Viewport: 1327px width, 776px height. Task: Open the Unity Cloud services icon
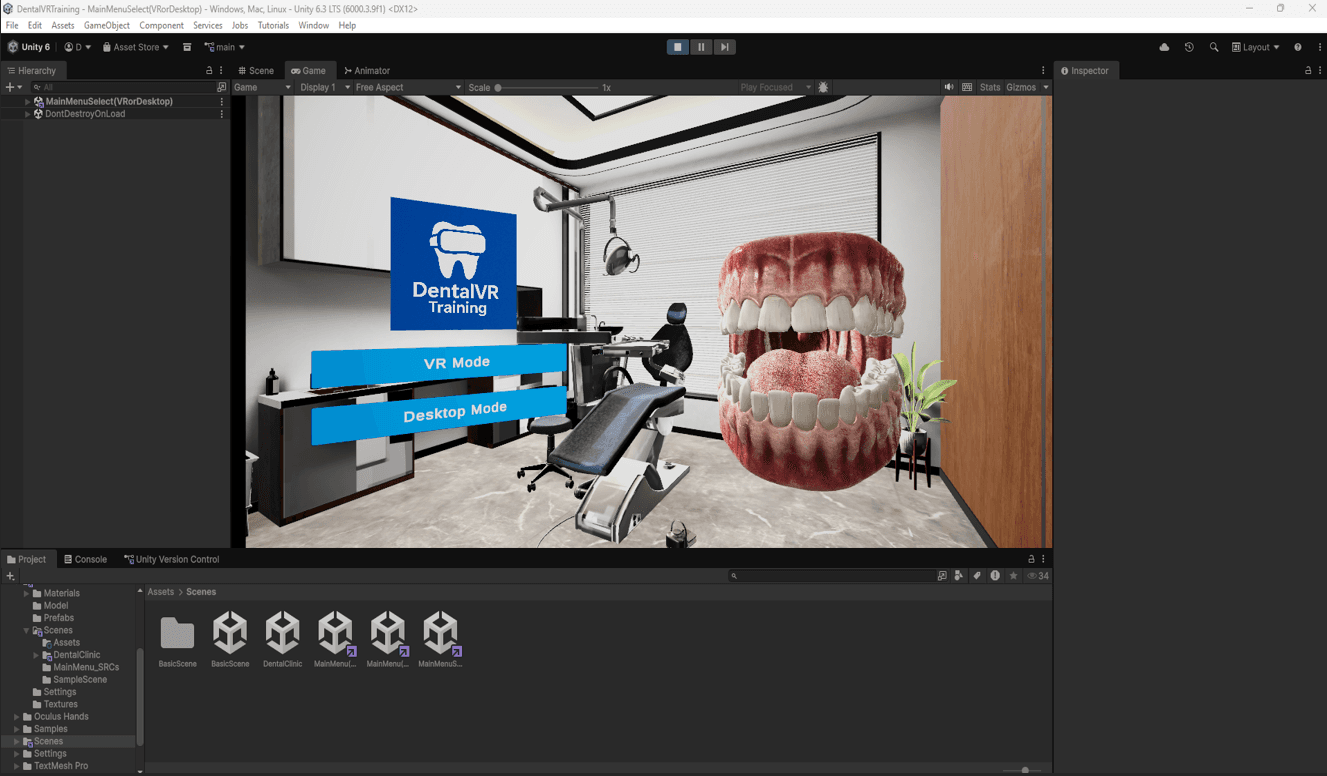click(1164, 47)
